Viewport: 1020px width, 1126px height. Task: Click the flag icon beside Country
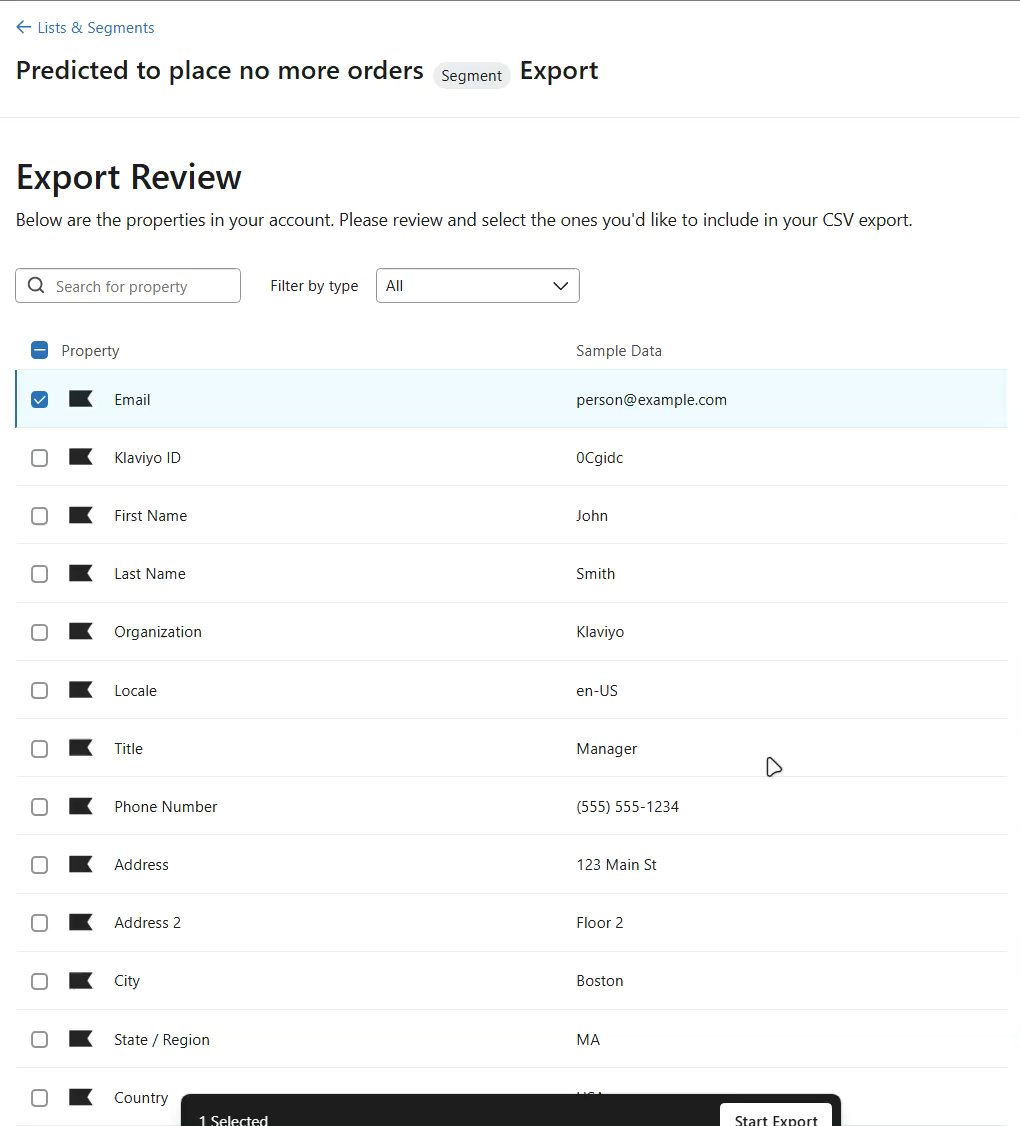(x=80, y=1097)
